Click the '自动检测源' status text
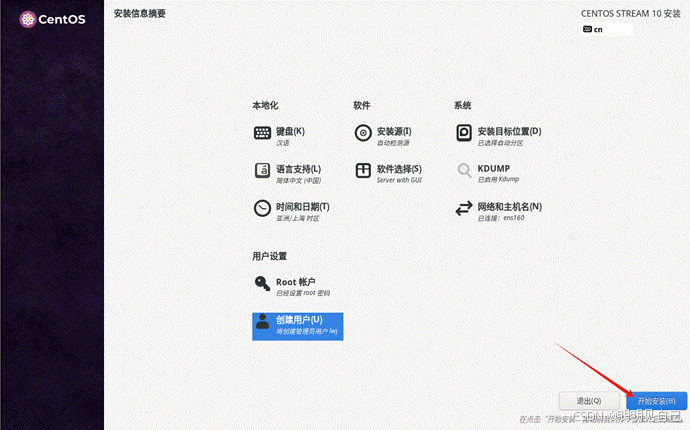The image size is (690, 430). pyautogui.click(x=393, y=143)
